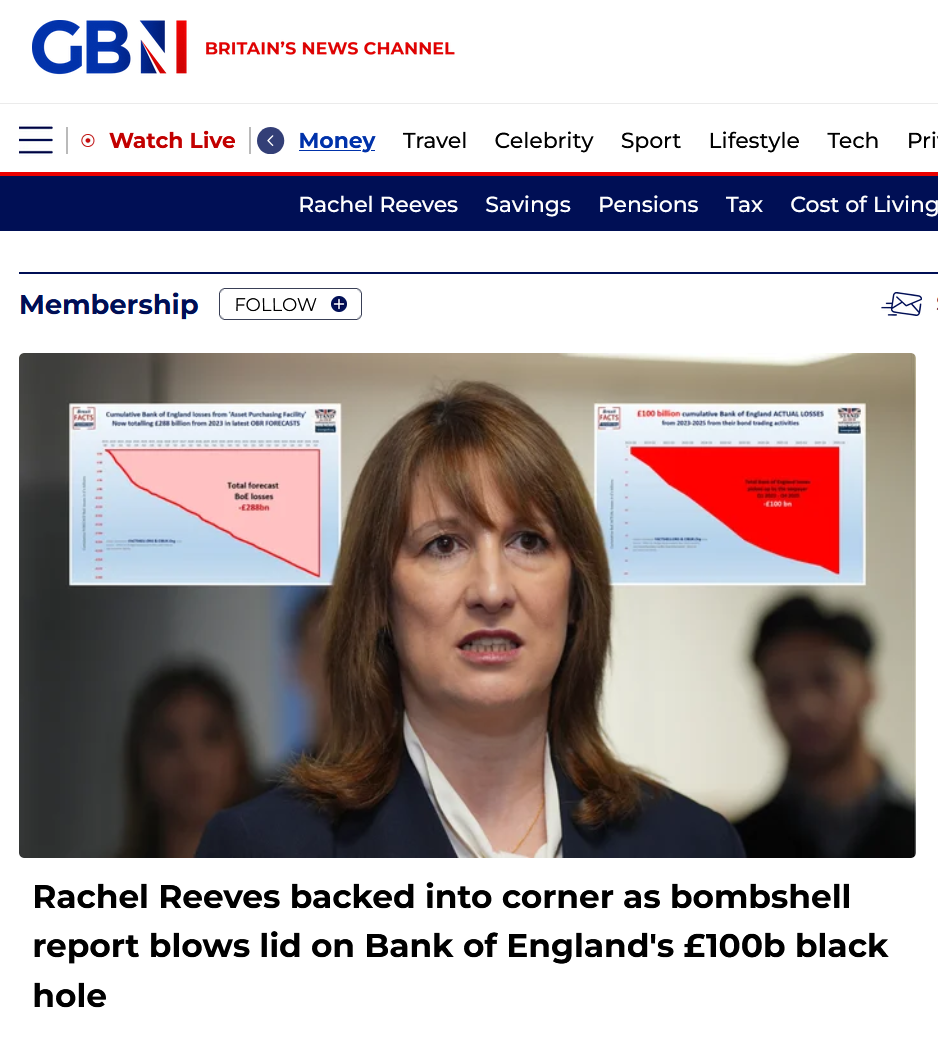Open the Cost of Living subcategory
Screen dimensions: 938x1050
864,204
